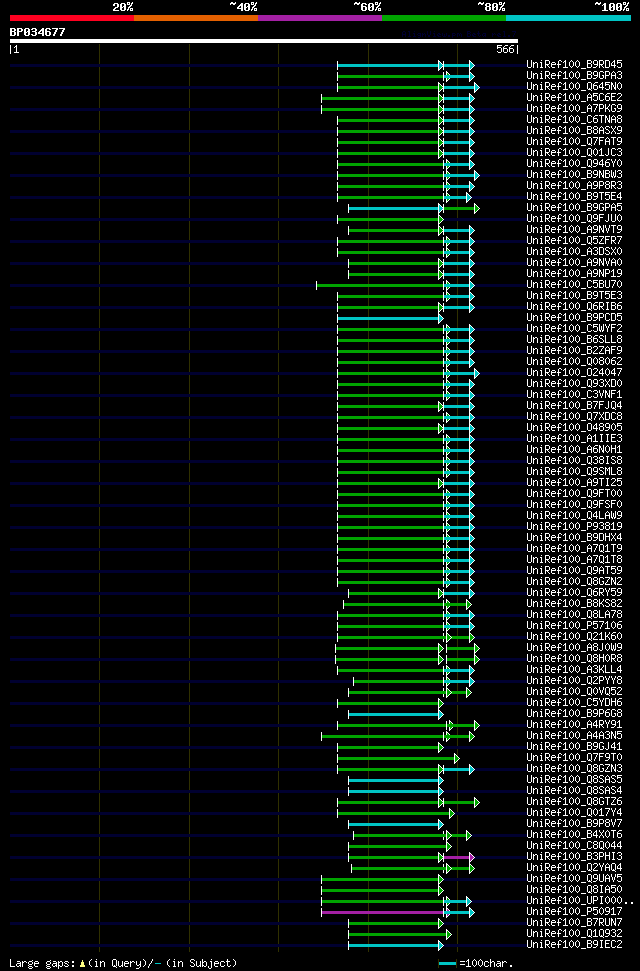This screenshot has width=640, height=971.
Task: Click the cyan alignment bar of UniRef100_B9PCD5
Action: 389,319
